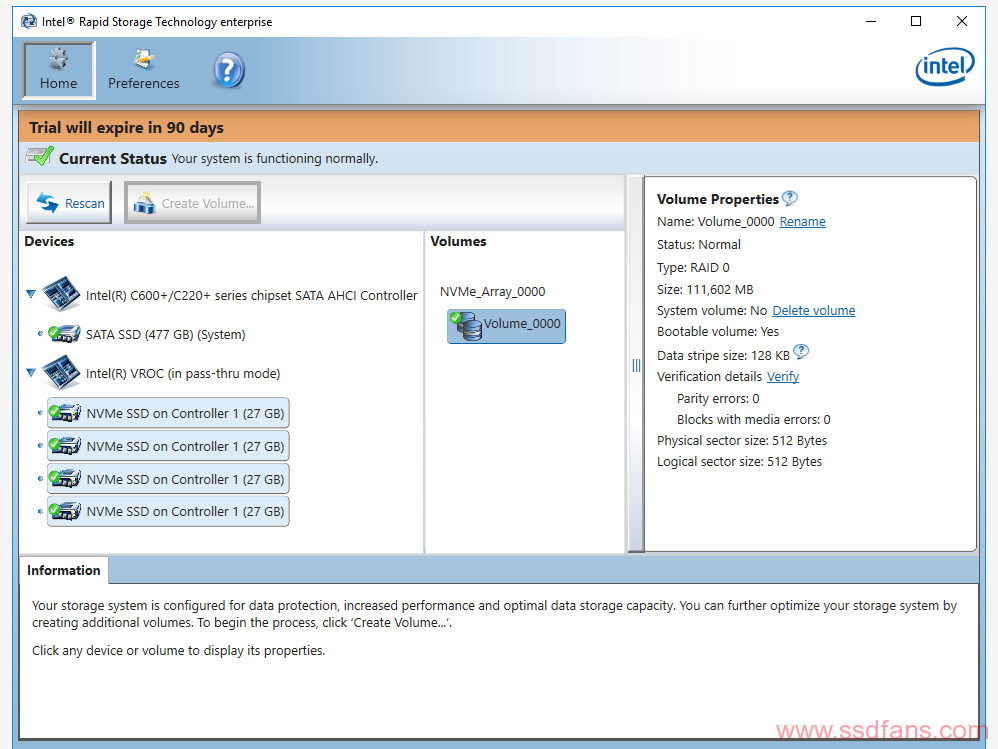998x749 pixels.
Task: Select the SATA SSD (477 GB) drive icon
Action: coord(64,333)
